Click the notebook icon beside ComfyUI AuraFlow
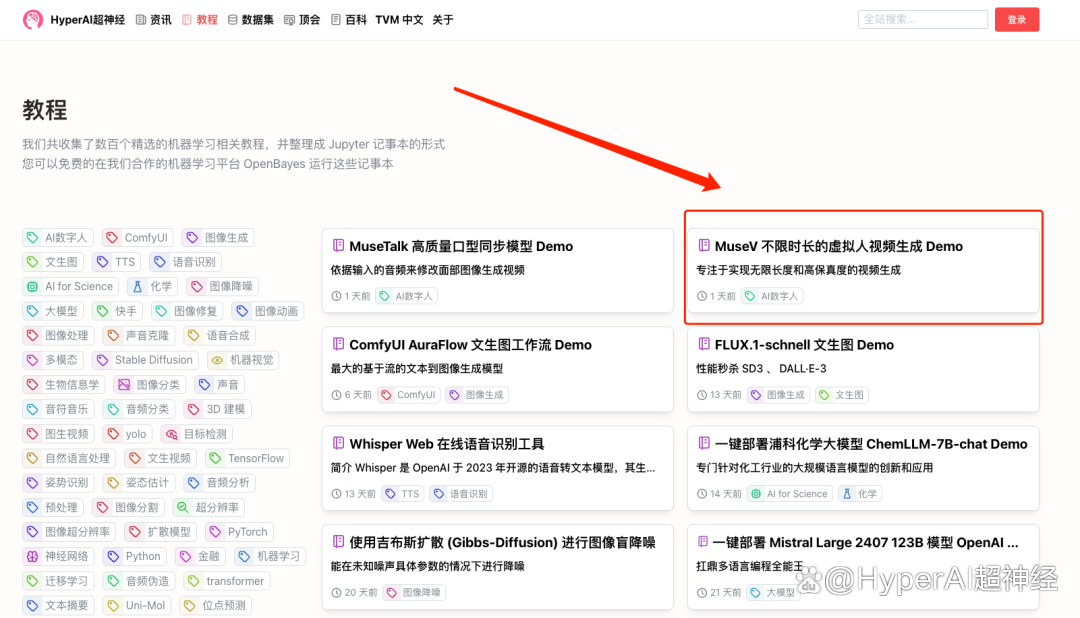The image size is (1080, 618). tap(338, 344)
